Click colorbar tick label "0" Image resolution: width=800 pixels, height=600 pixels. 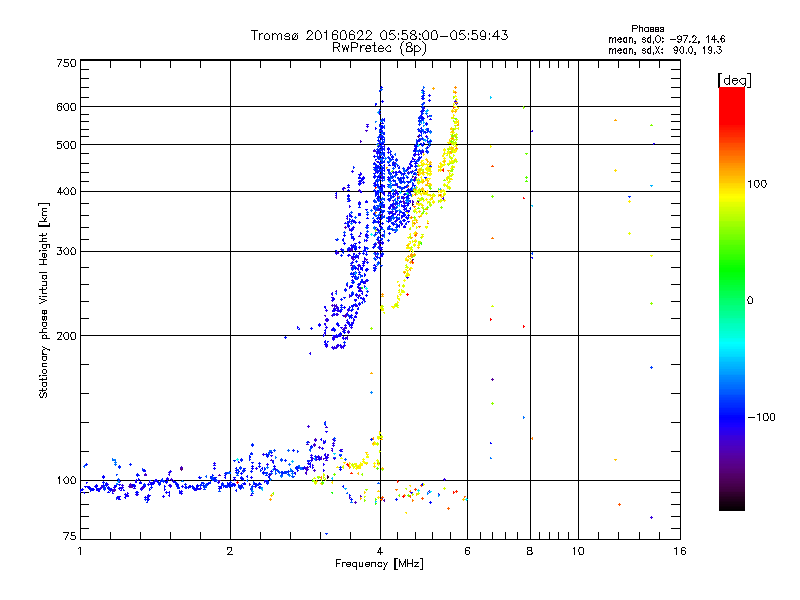pyautogui.click(x=750, y=300)
